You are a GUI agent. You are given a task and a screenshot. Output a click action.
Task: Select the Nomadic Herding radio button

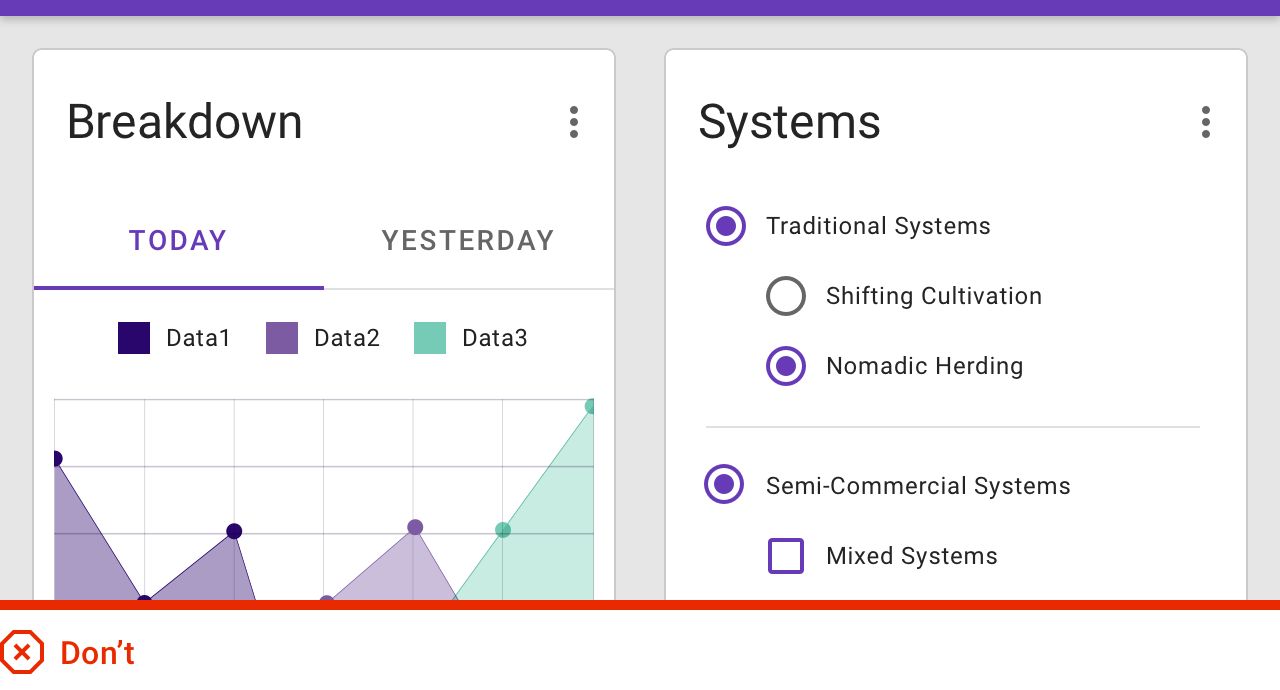pos(786,366)
